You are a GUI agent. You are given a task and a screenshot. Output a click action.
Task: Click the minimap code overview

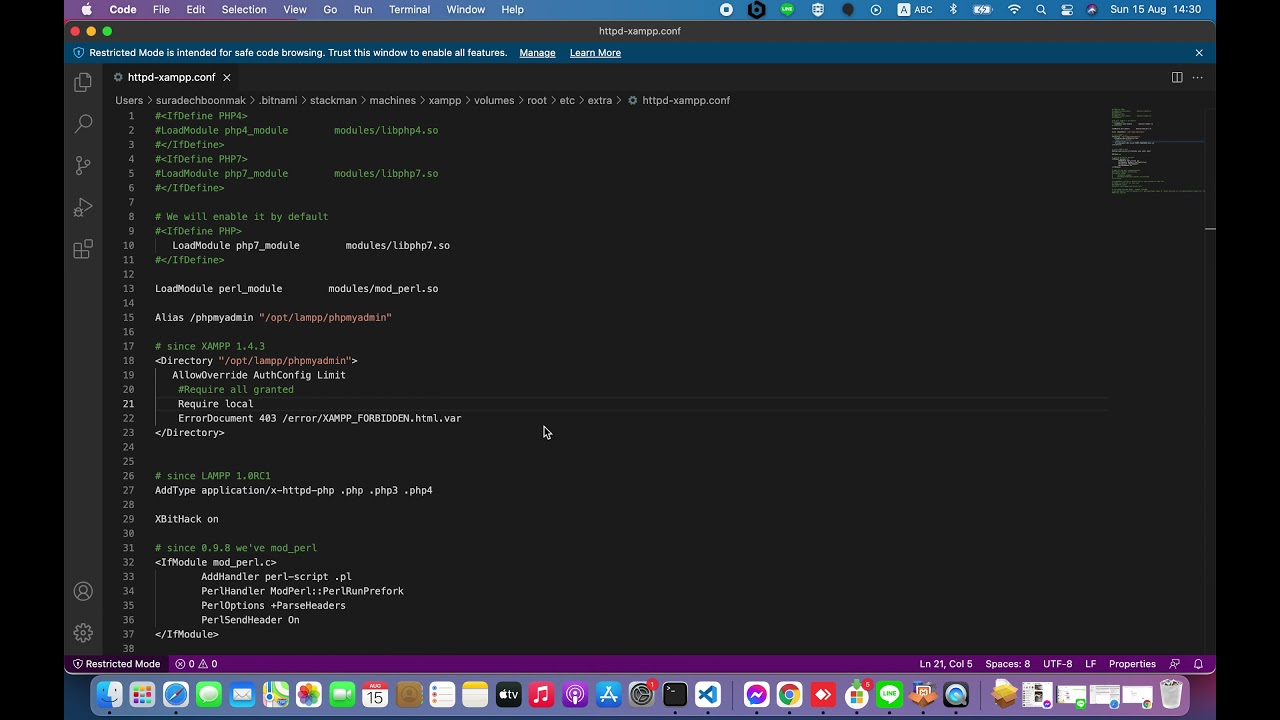pos(1157,150)
